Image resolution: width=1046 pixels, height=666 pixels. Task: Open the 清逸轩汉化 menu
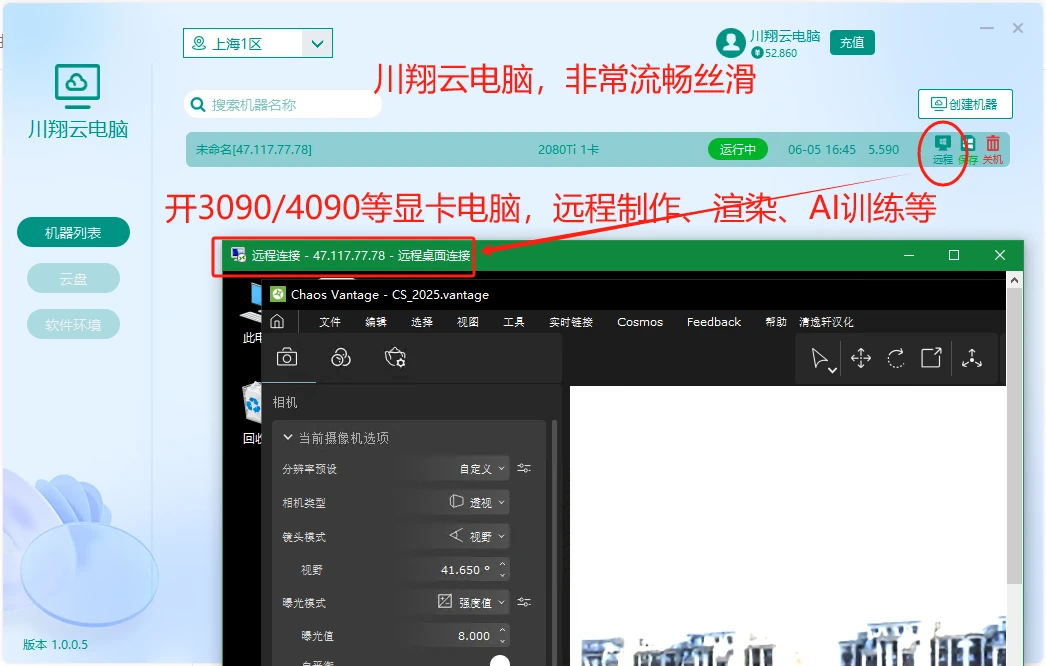pyautogui.click(x=826, y=322)
